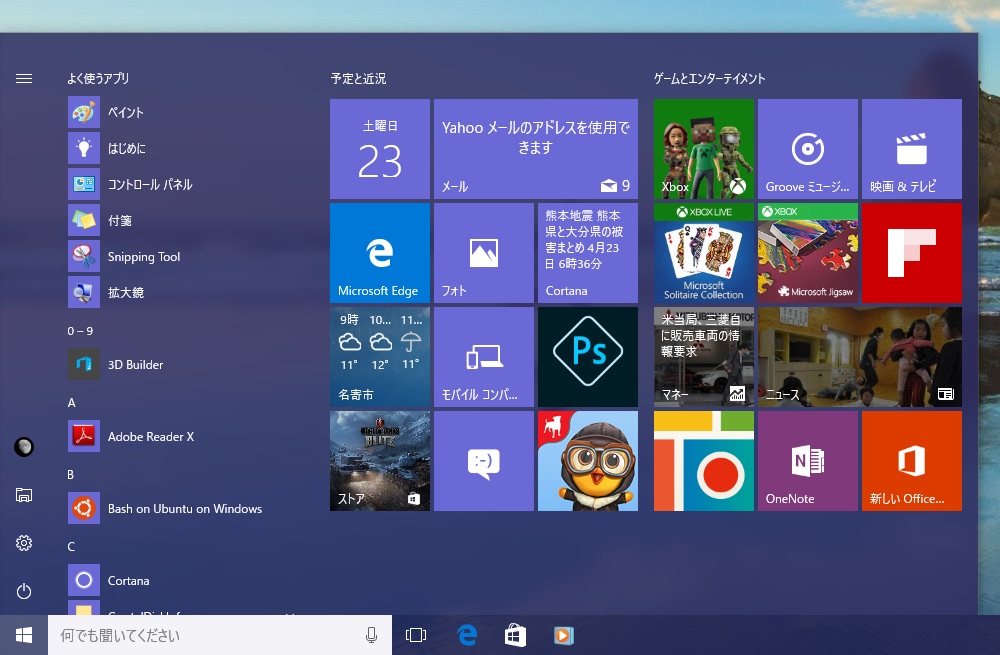Open the ニュース news tile
Viewport: 1000px width, 655px height.
point(860,357)
